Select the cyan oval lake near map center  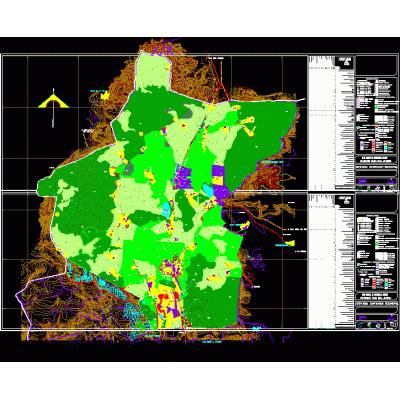[208, 190]
